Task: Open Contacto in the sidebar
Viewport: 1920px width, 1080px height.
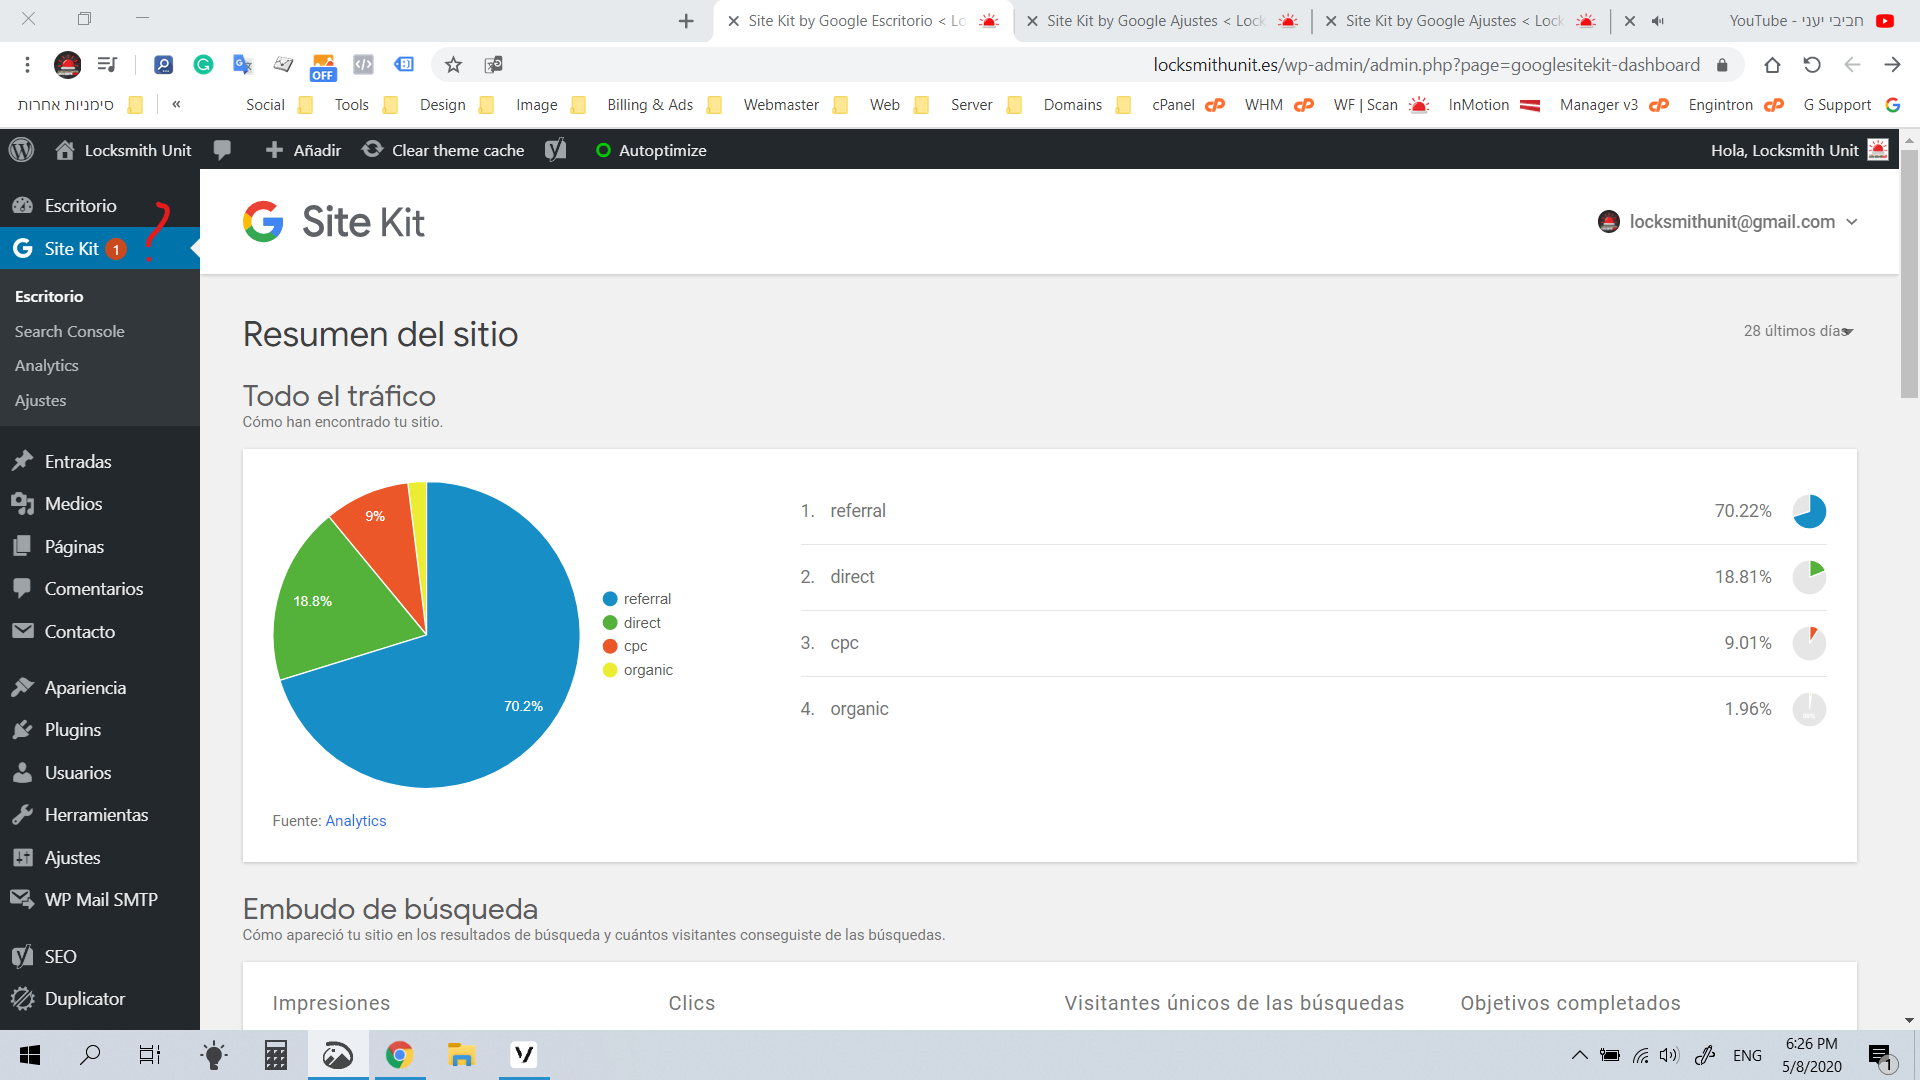Action: point(100,631)
